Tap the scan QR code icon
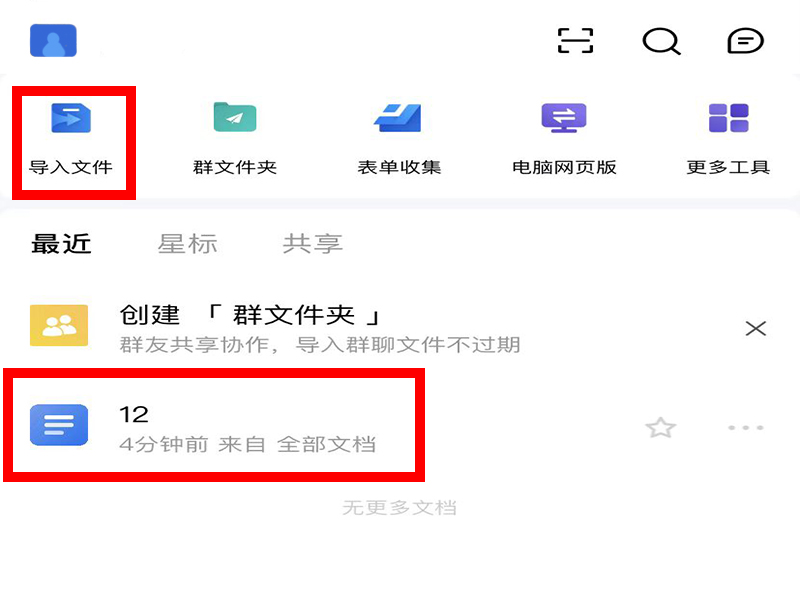The height and width of the screenshot is (600, 800). [575, 41]
